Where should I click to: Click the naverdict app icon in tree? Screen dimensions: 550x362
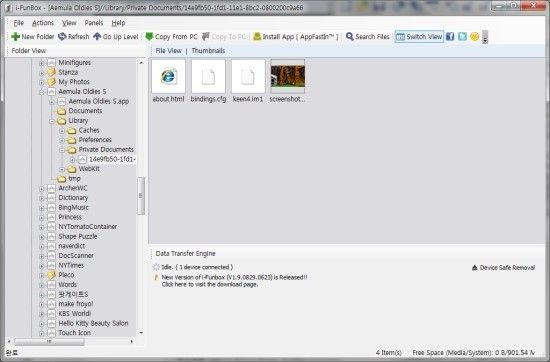52,246
